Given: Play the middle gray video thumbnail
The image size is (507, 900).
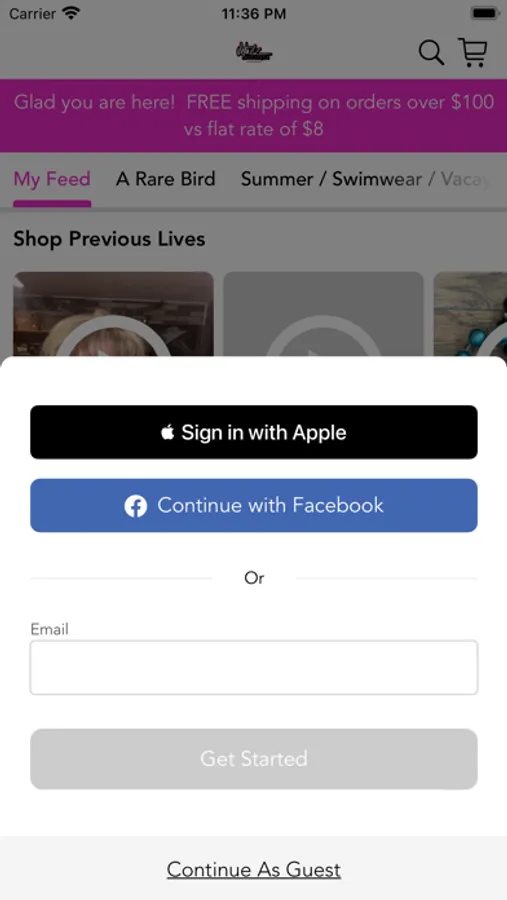Looking at the screenshot, I should 323,315.
